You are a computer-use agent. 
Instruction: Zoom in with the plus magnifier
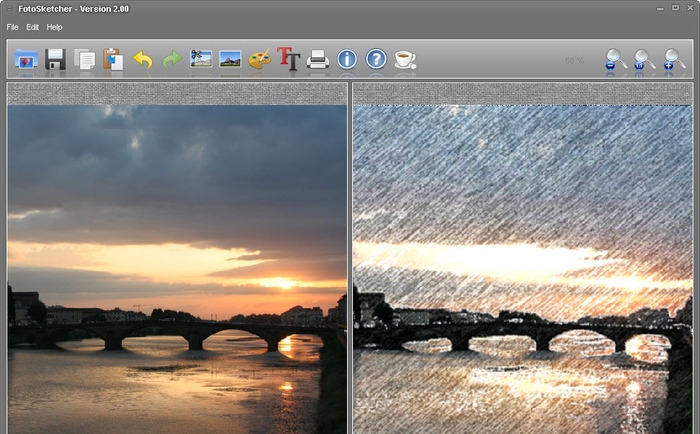coord(674,59)
